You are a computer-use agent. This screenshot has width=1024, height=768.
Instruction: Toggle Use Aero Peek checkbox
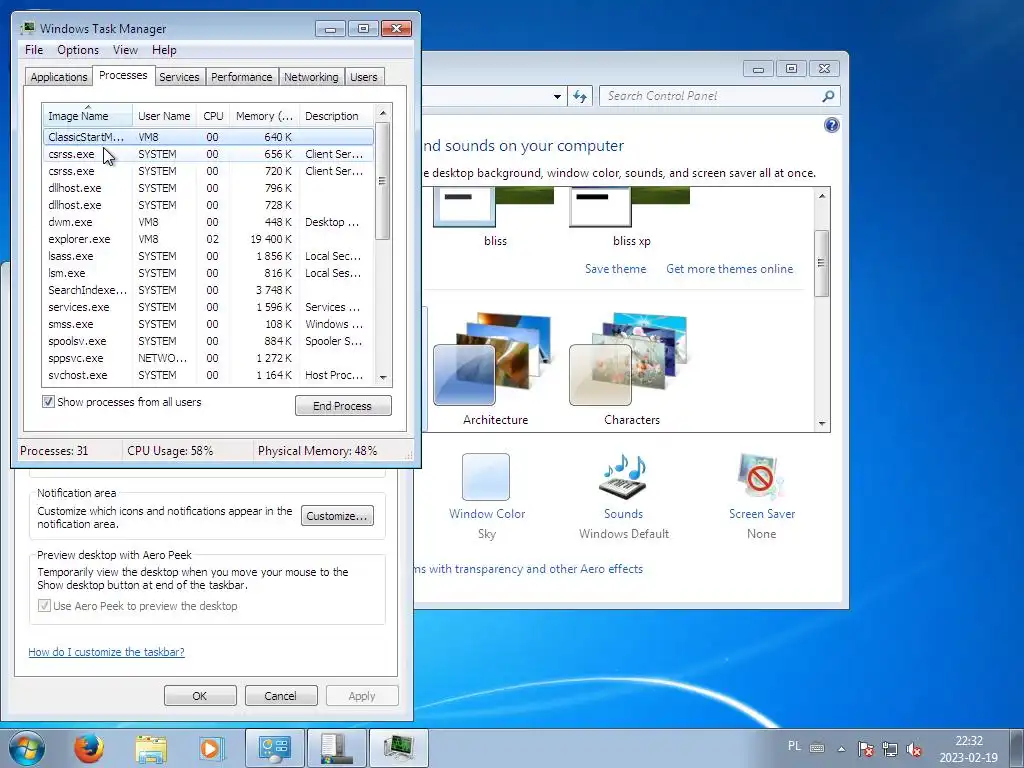pos(44,605)
